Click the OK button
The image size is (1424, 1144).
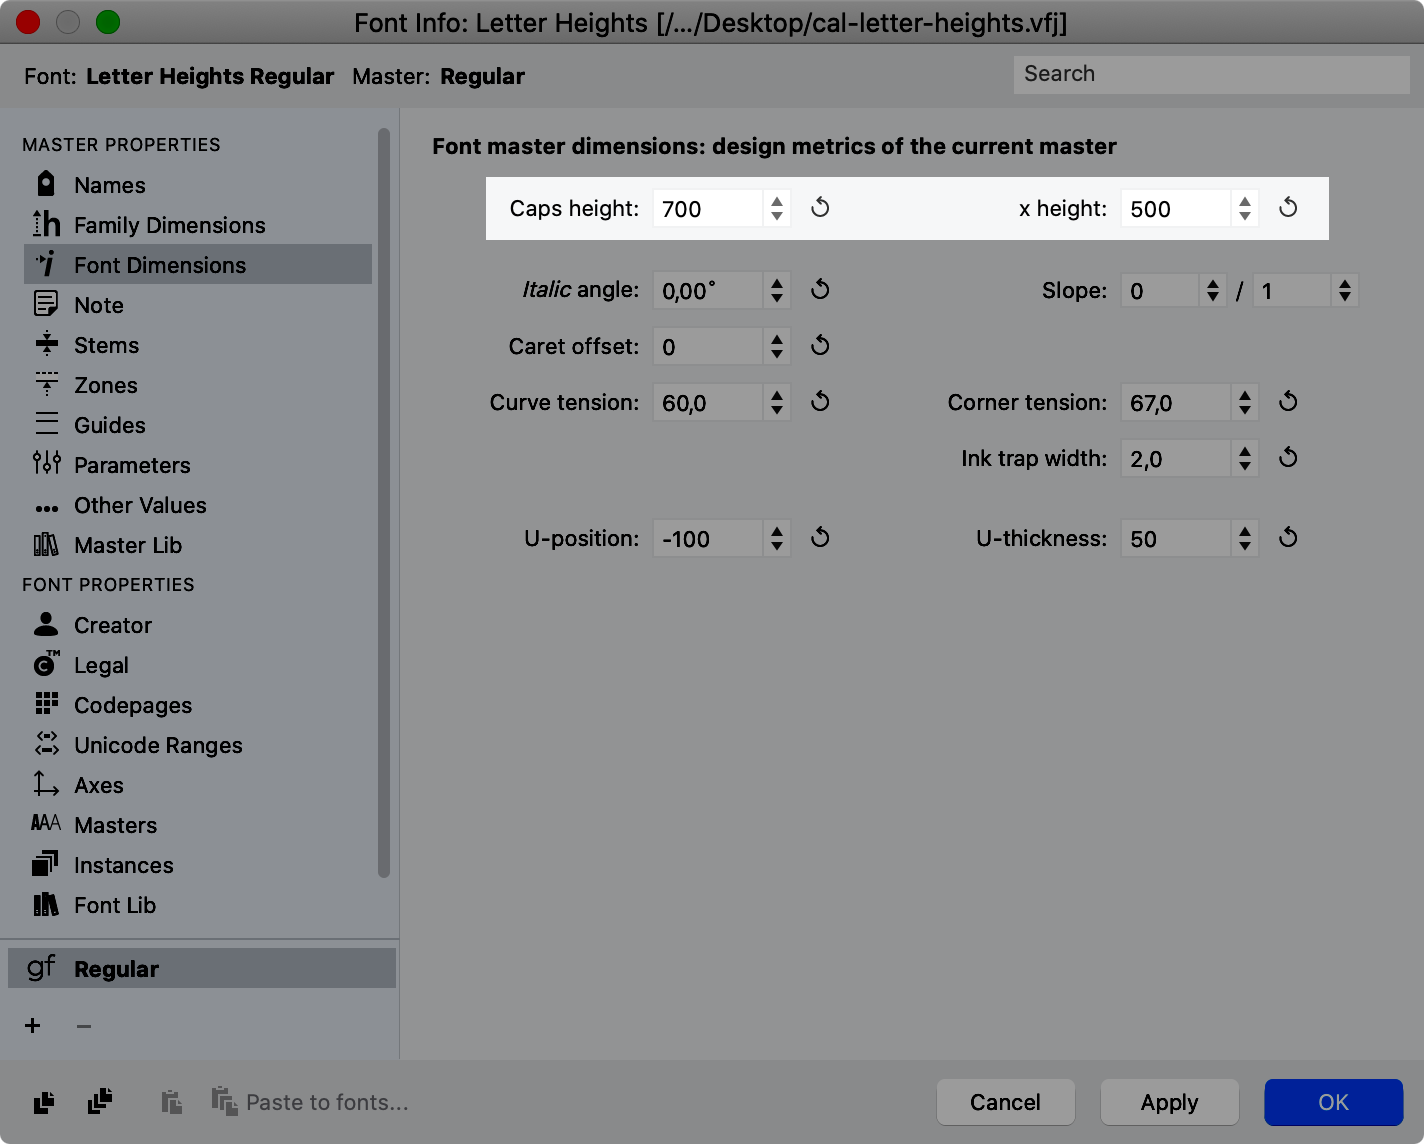click(x=1334, y=1102)
